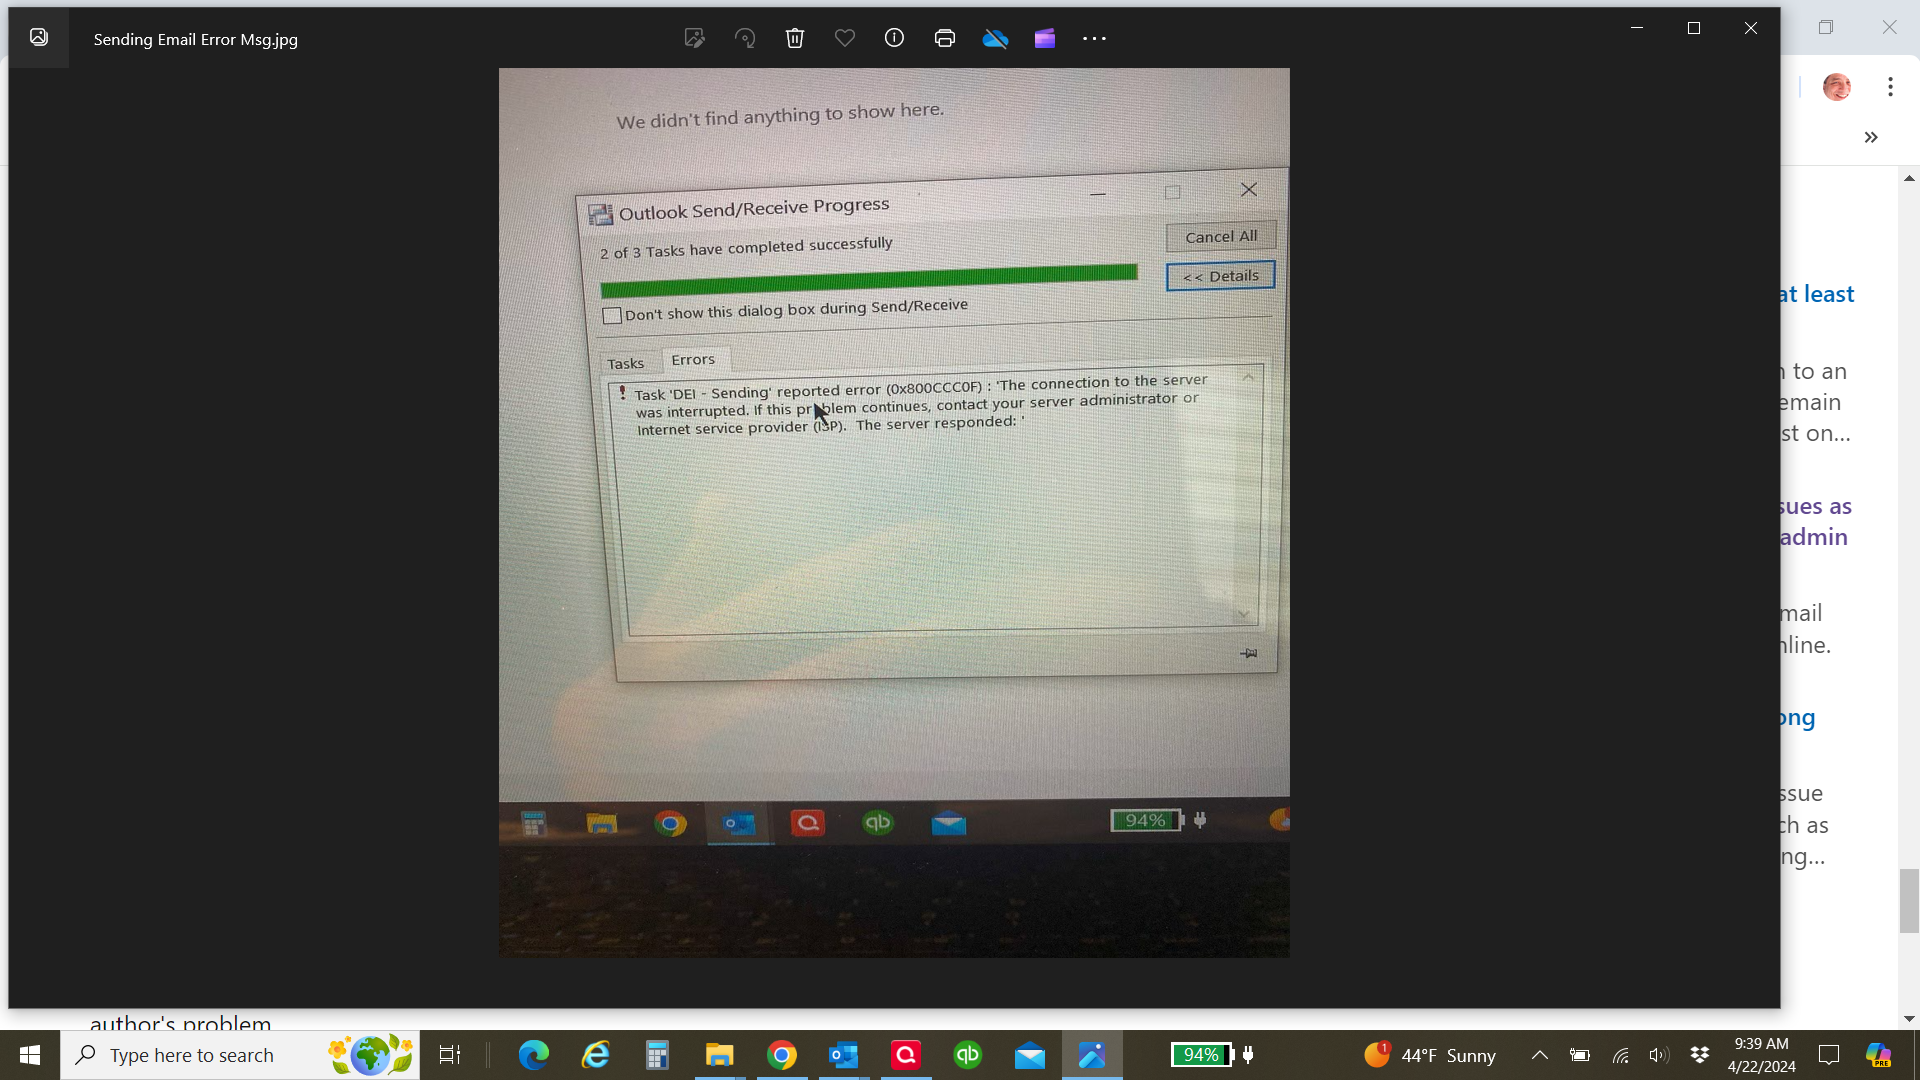
Task: Launch Microsoft Edge from the taskbar
Action: tap(534, 1055)
